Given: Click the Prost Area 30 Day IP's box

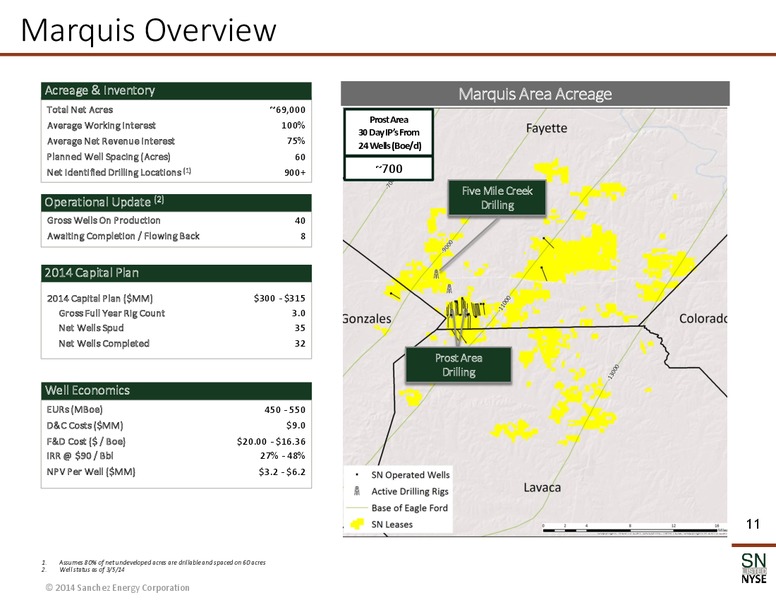Looking at the screenshot, I should pyautogui.click(x=388, y=133).
